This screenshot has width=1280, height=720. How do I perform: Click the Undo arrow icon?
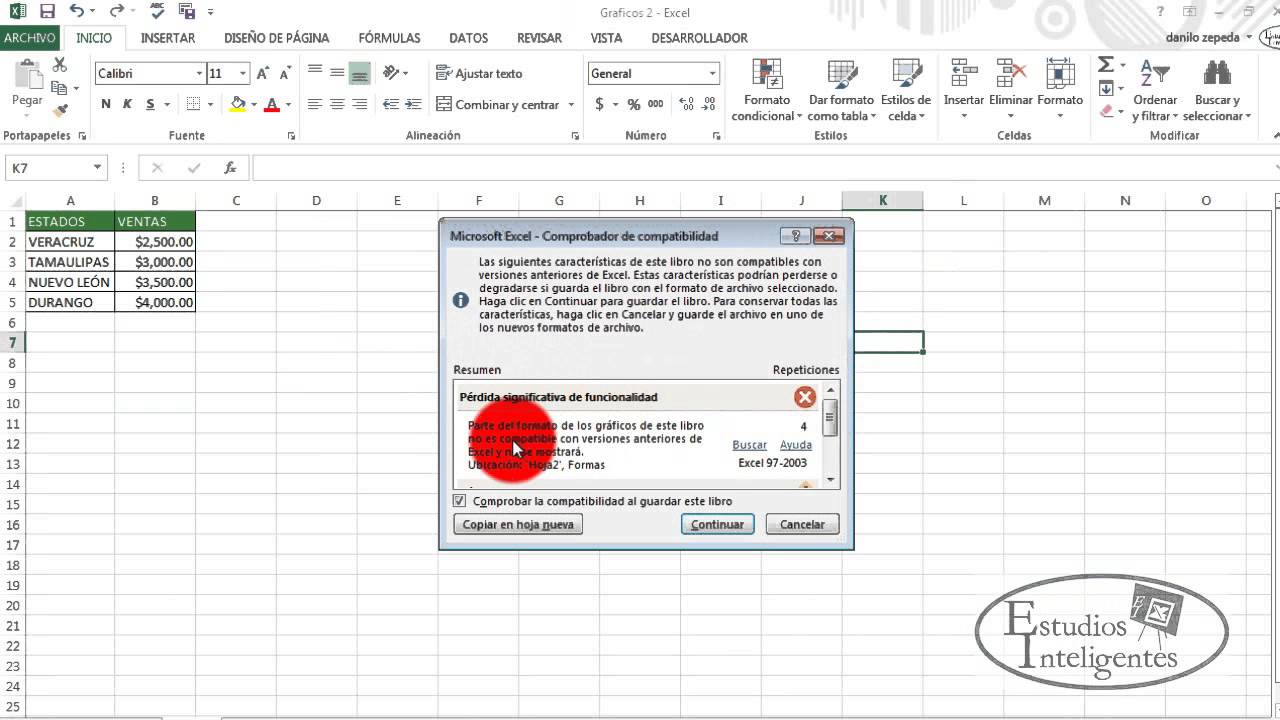[x=77, y=12]
